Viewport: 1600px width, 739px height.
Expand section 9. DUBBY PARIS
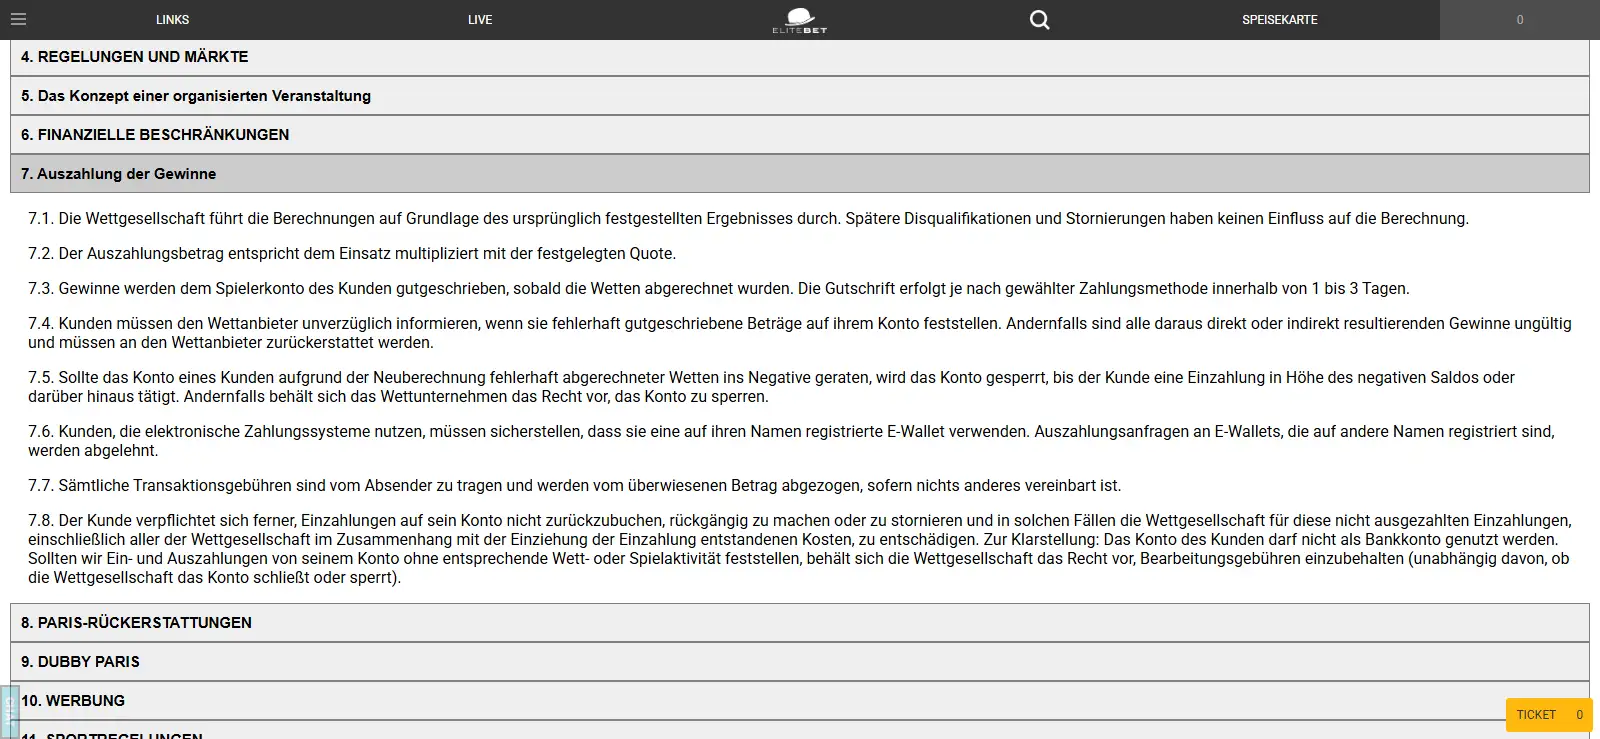800,662
